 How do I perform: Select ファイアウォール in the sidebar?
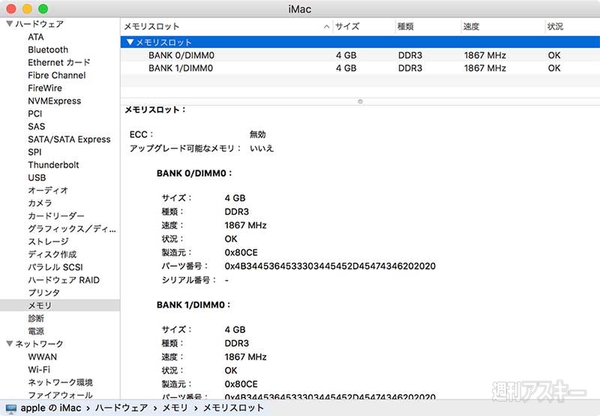[x=60, y=395]
